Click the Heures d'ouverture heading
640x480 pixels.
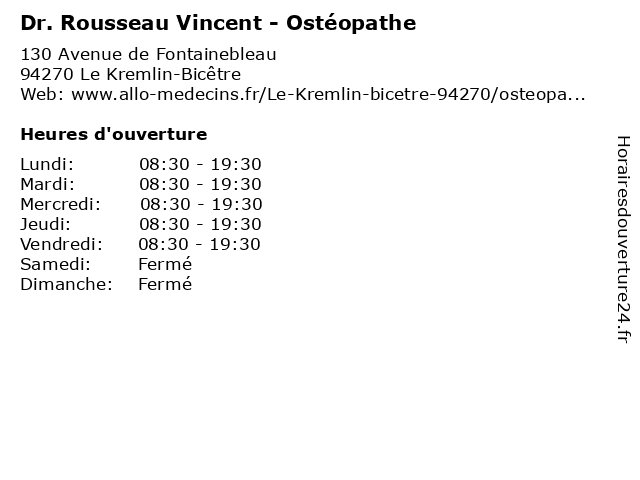pos(114,134)
